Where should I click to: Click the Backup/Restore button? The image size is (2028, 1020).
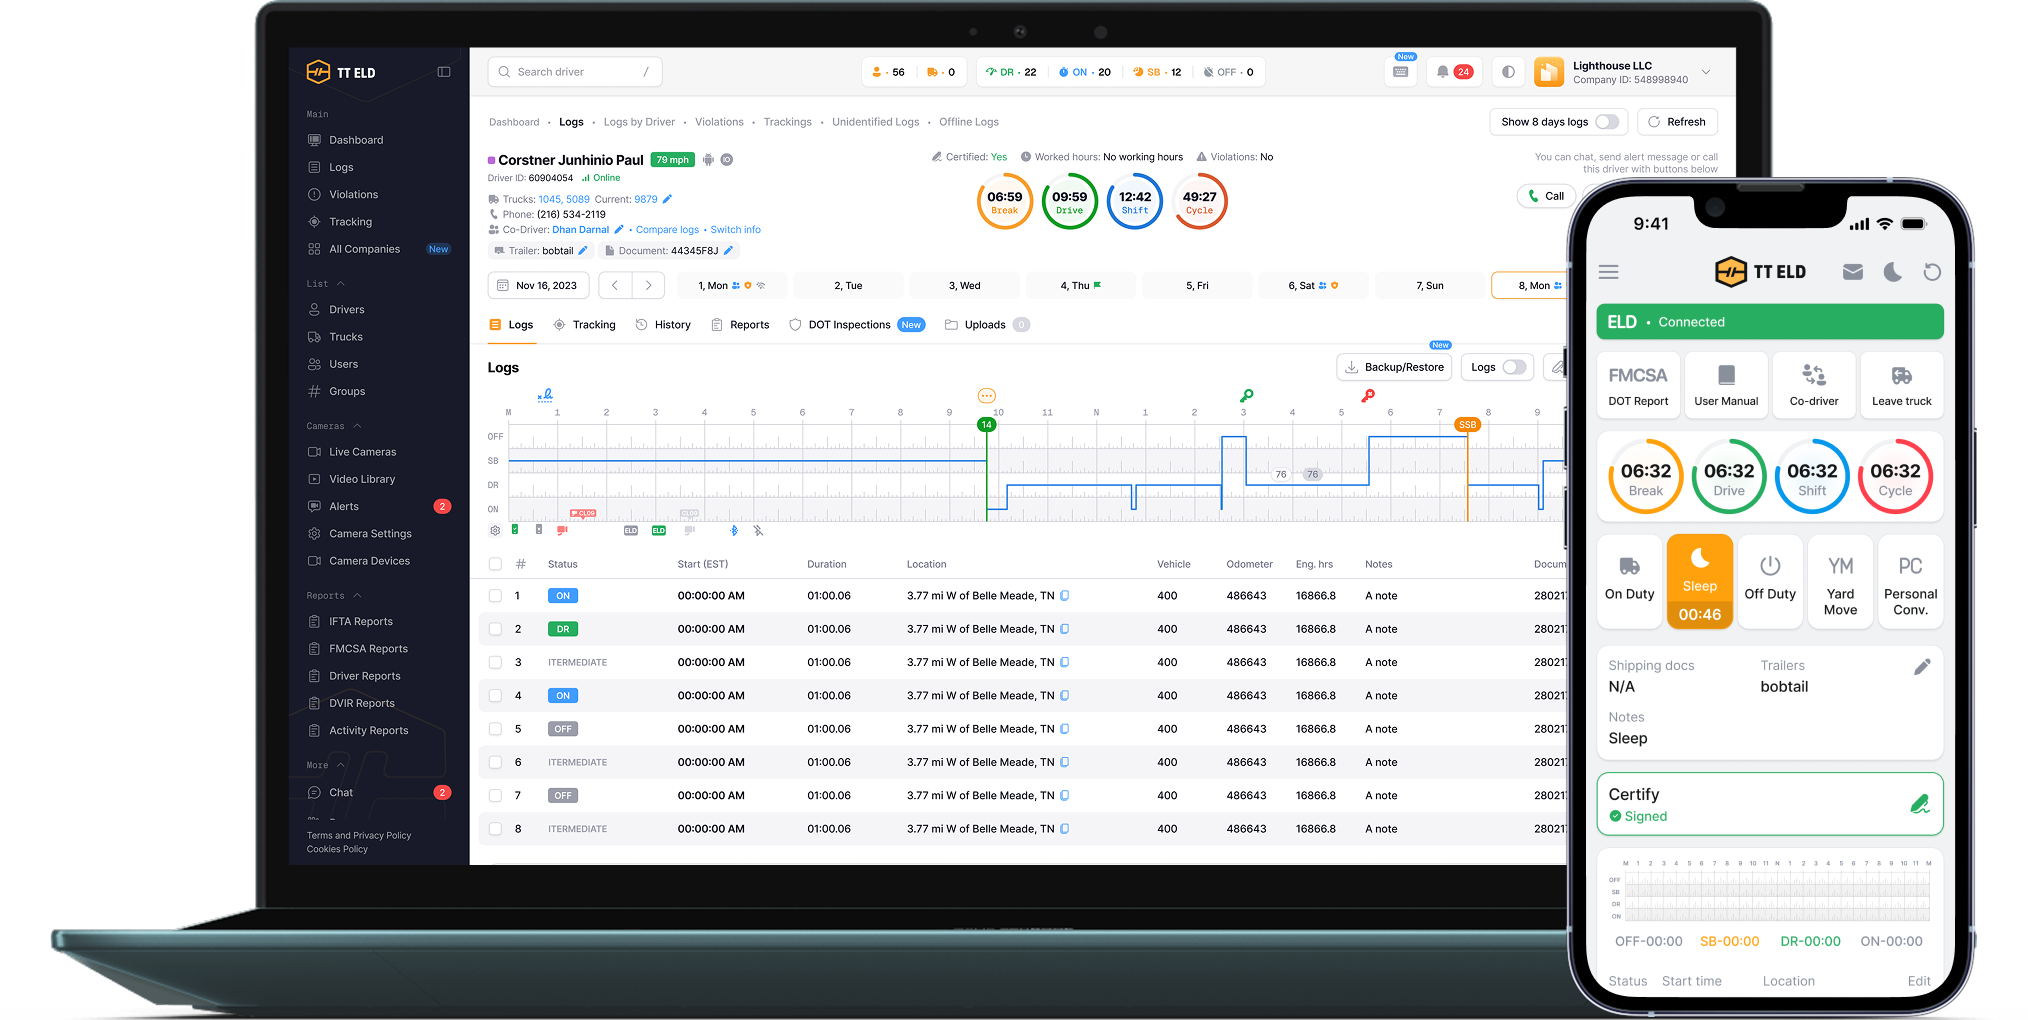(1394, 367)
